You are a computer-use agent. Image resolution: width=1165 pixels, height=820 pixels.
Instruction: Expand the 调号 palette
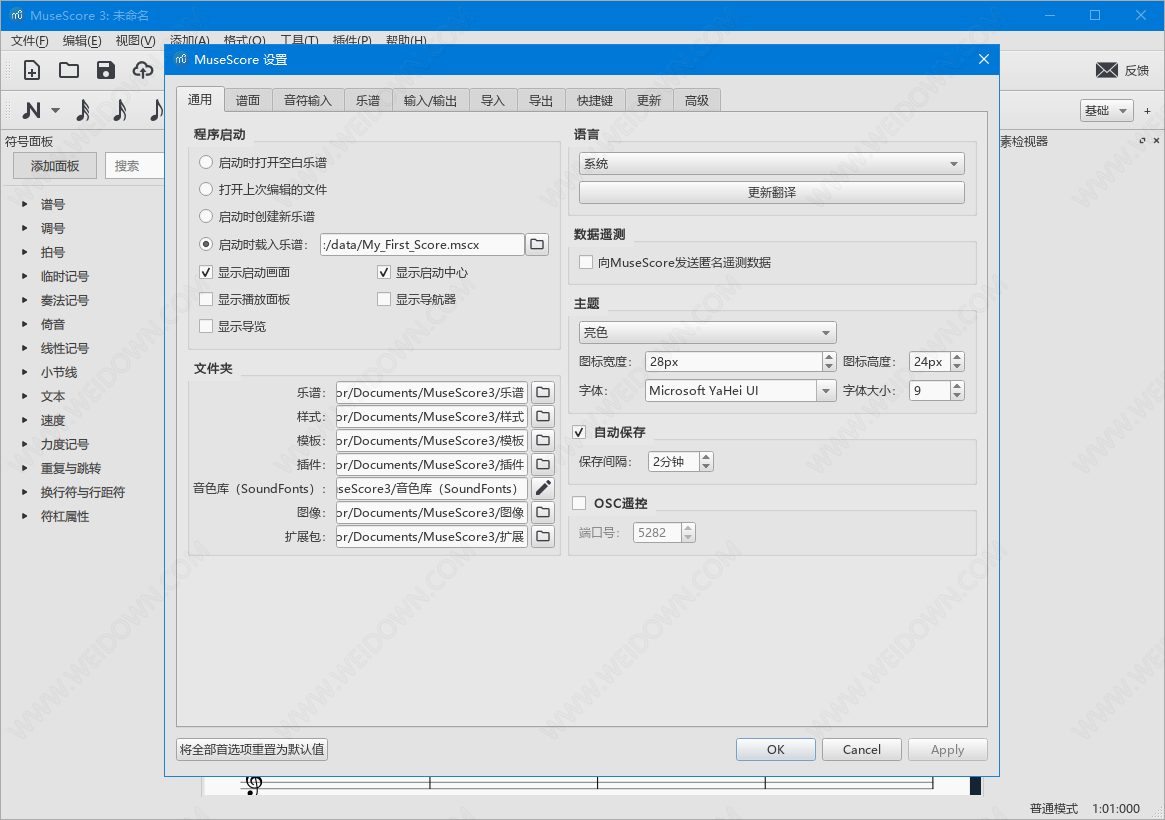click(25, 228)
